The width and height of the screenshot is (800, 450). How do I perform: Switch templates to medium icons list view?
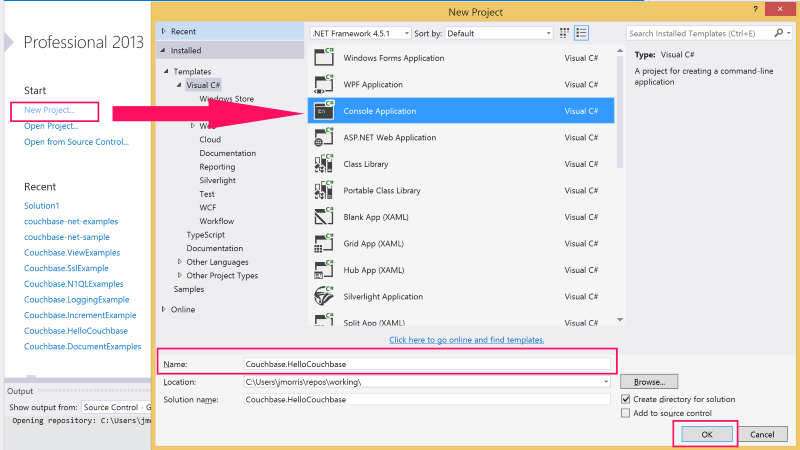coord(581,33)
